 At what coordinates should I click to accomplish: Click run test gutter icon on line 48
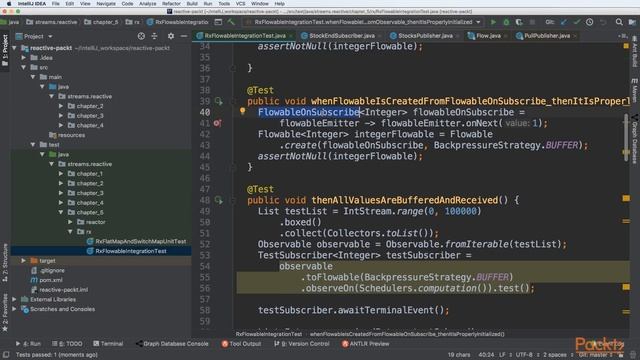coord(219,200)
